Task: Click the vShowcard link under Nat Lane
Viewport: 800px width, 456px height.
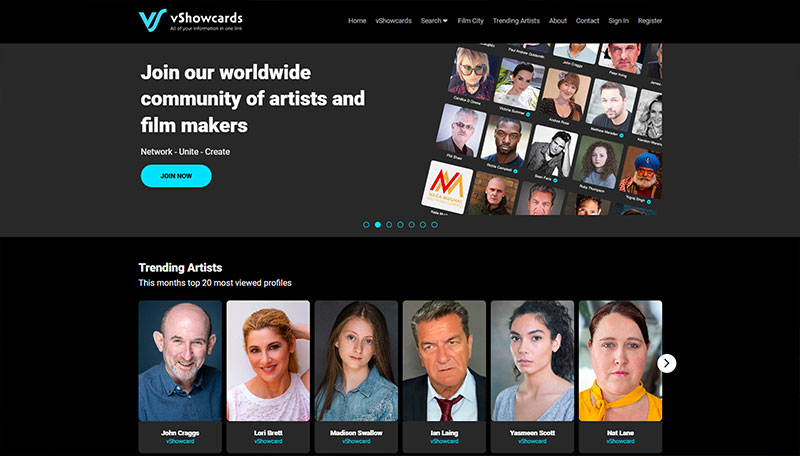Action: [620, 441]
